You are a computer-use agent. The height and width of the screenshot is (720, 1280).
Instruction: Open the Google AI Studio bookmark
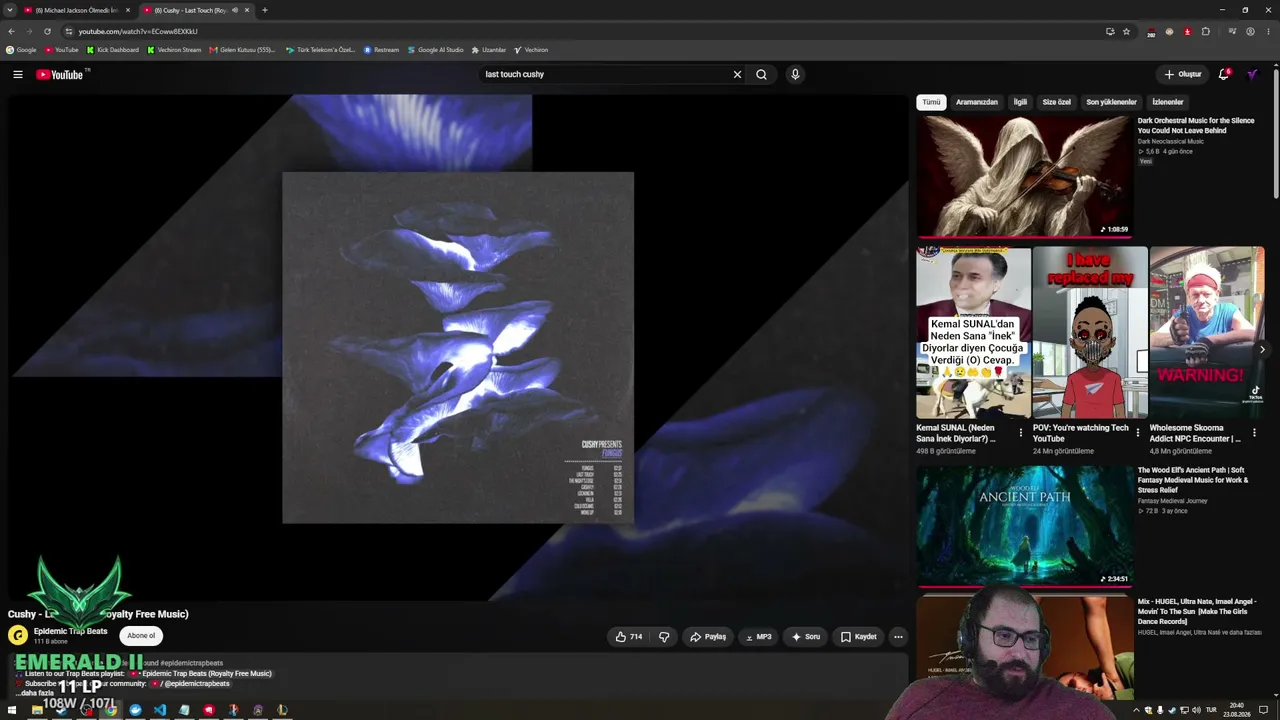tap(435, 50)
